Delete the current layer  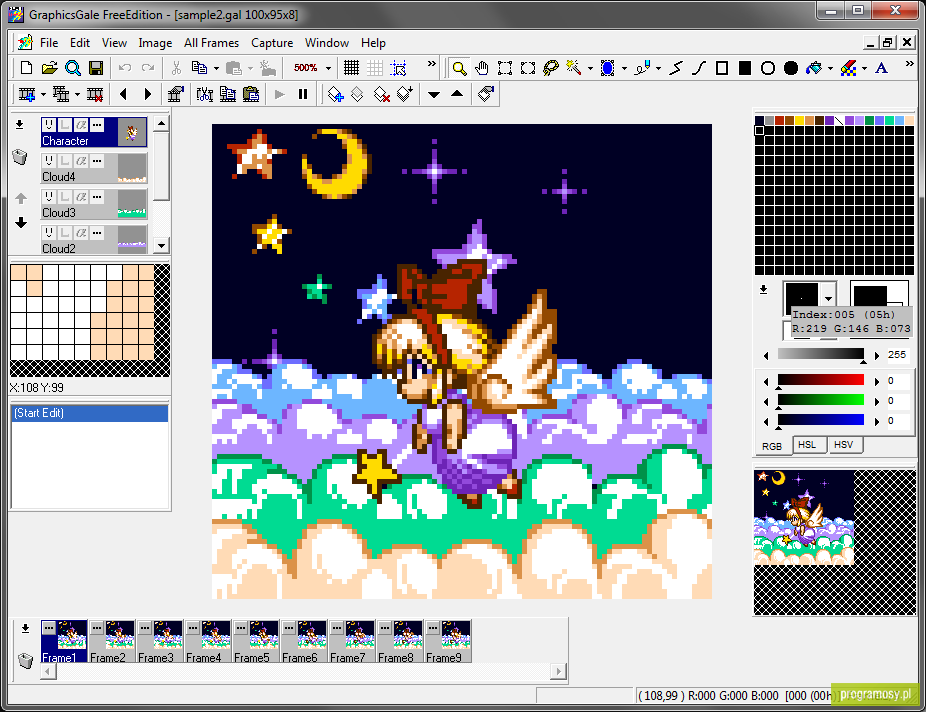382,94
